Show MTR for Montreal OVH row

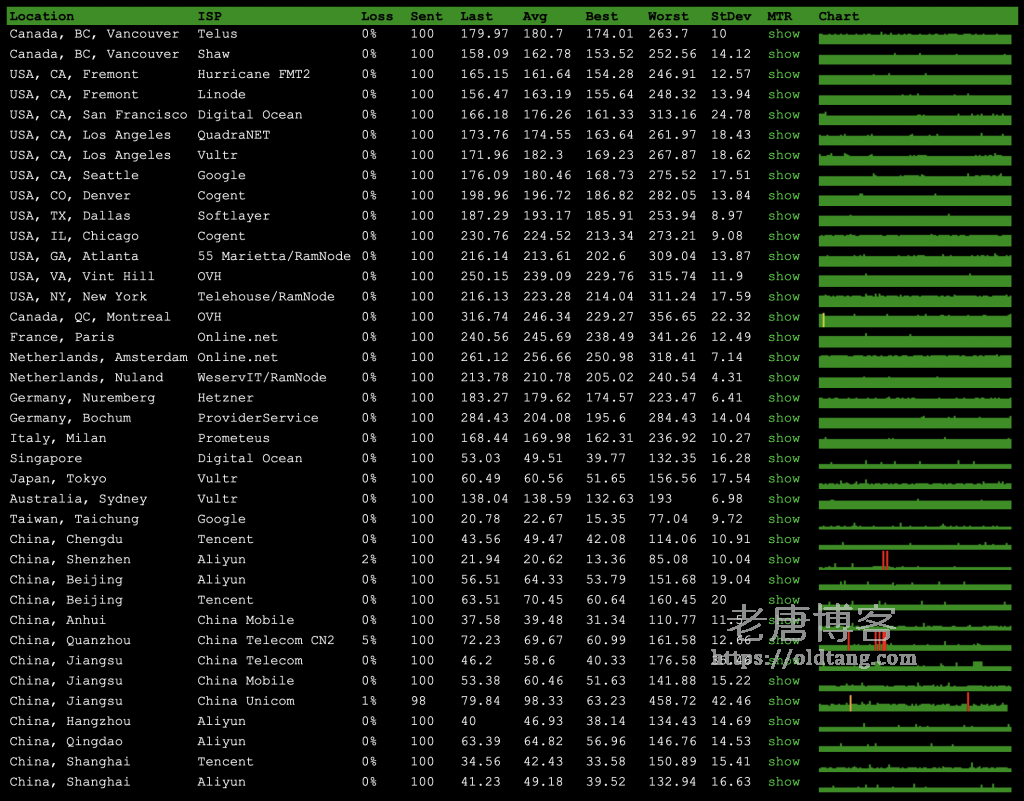[783, 317]
